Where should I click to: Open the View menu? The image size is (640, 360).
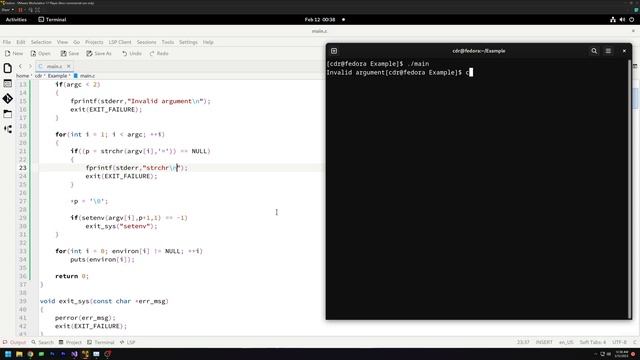(62, 42)
